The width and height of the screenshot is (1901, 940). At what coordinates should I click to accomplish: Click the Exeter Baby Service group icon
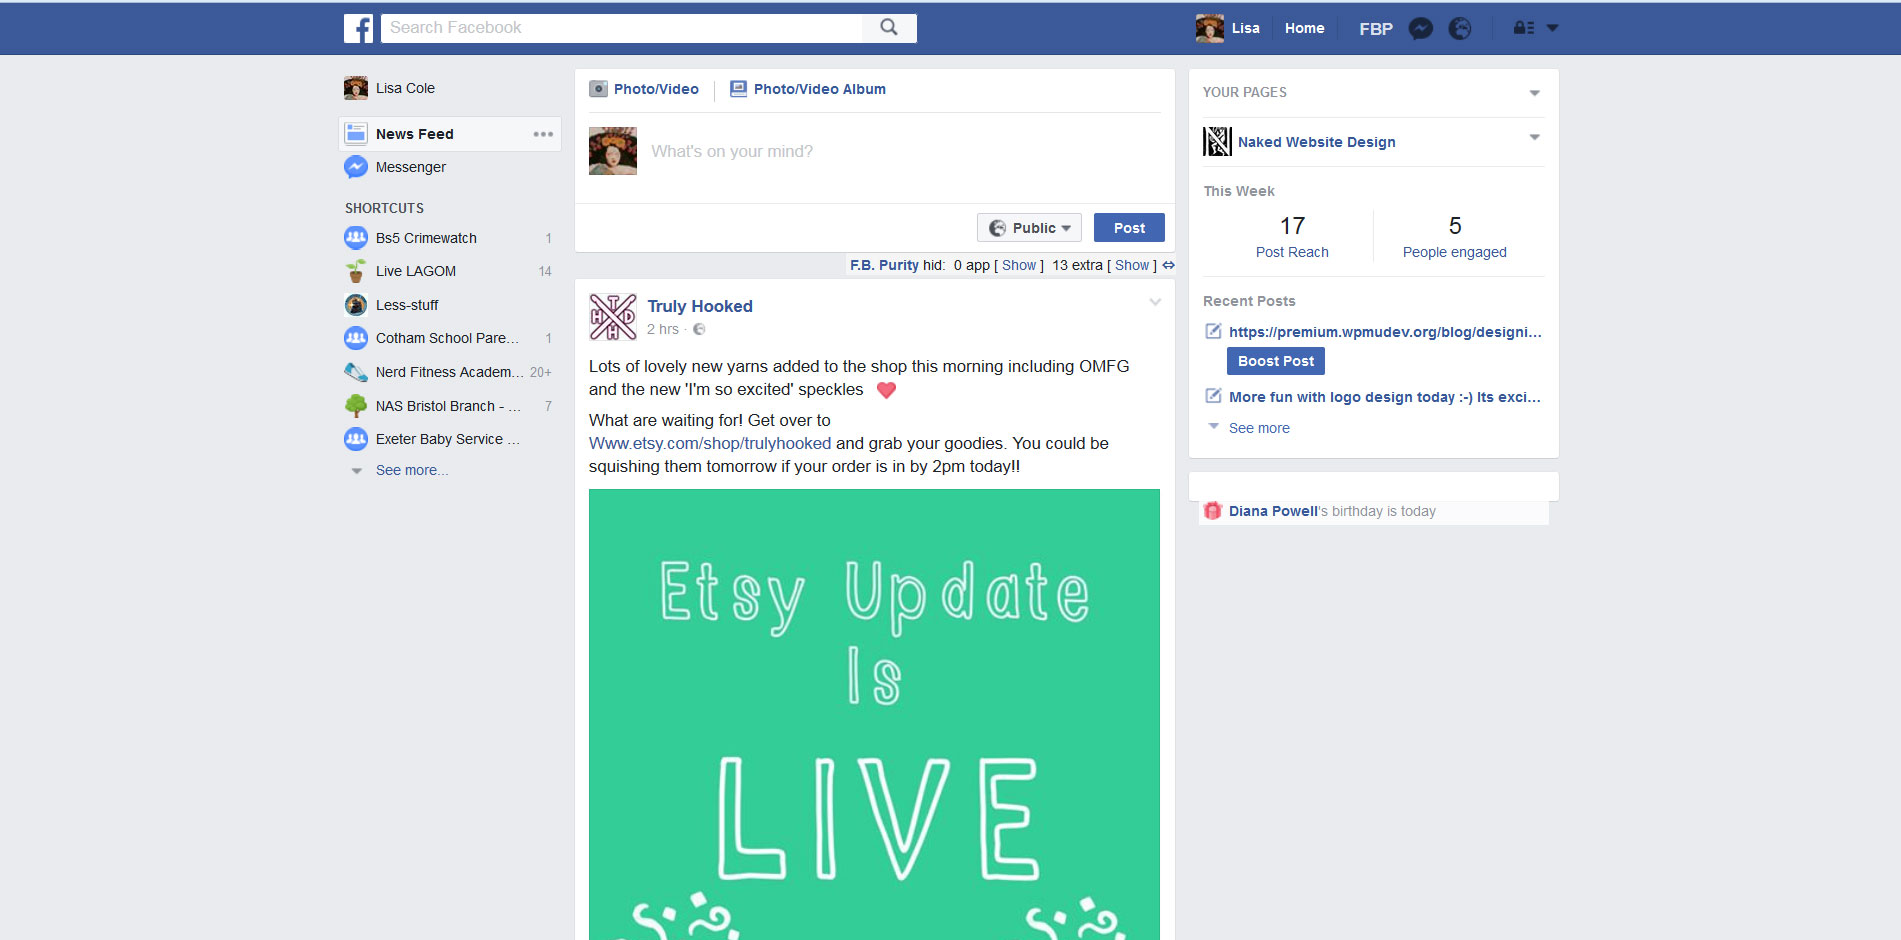coord(356,439)
